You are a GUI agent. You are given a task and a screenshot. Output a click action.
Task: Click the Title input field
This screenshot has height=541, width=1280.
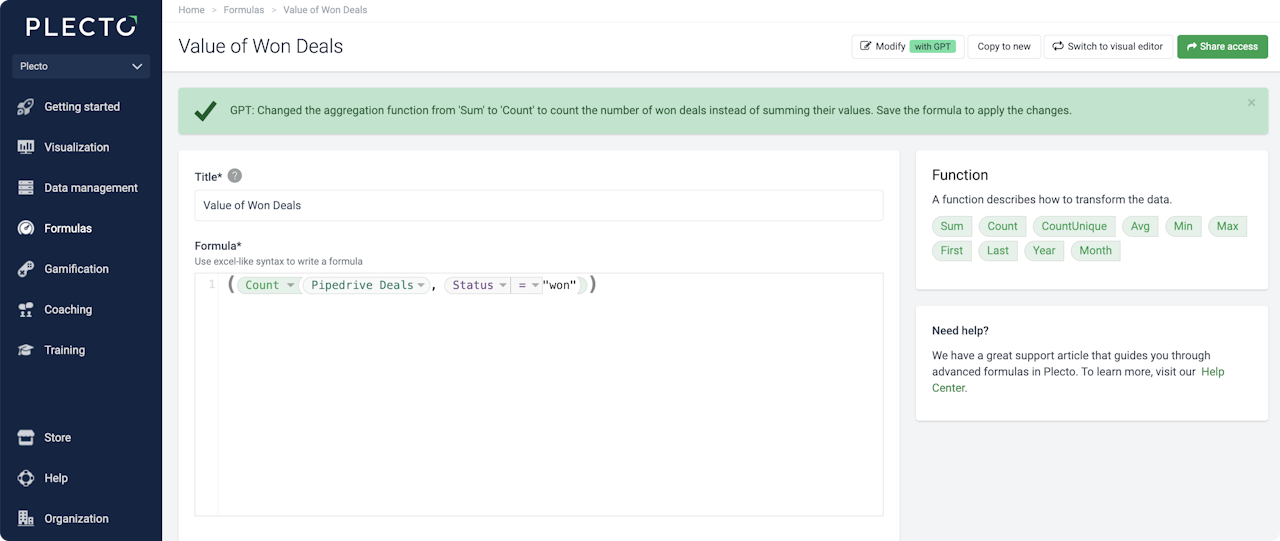click(x=538, y=205)
